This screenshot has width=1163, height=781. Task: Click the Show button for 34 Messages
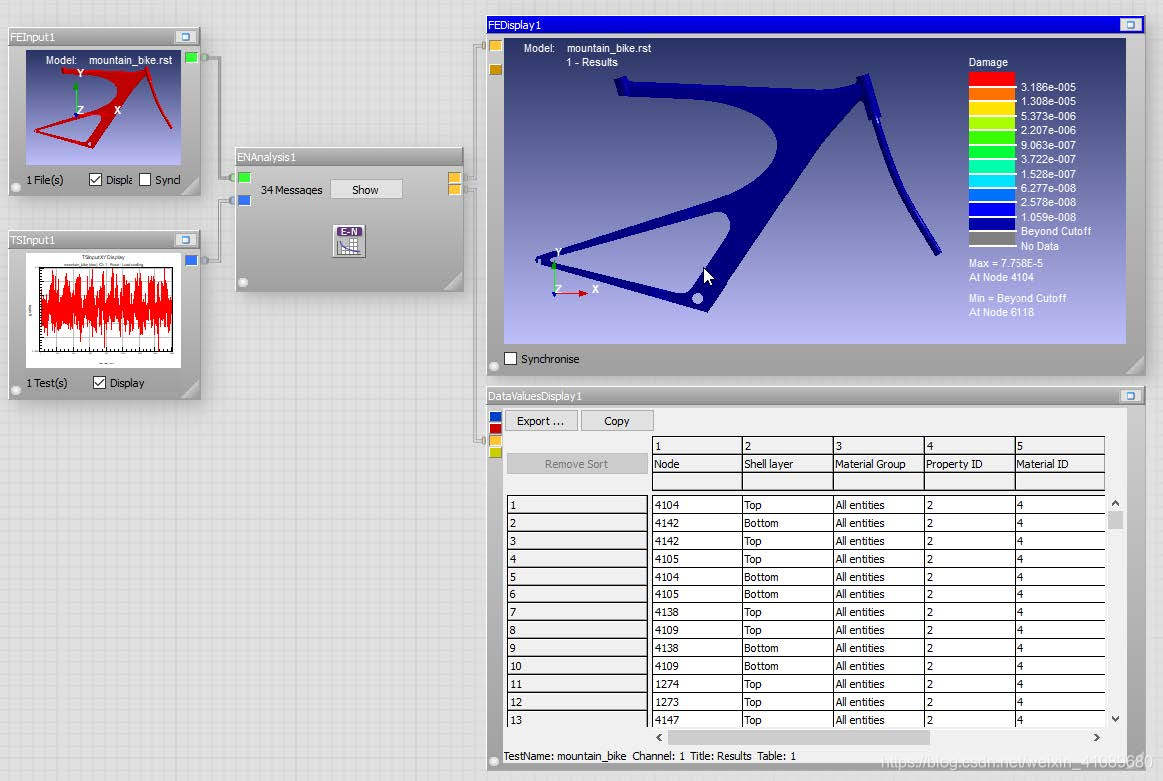click(x=366, y=189)
